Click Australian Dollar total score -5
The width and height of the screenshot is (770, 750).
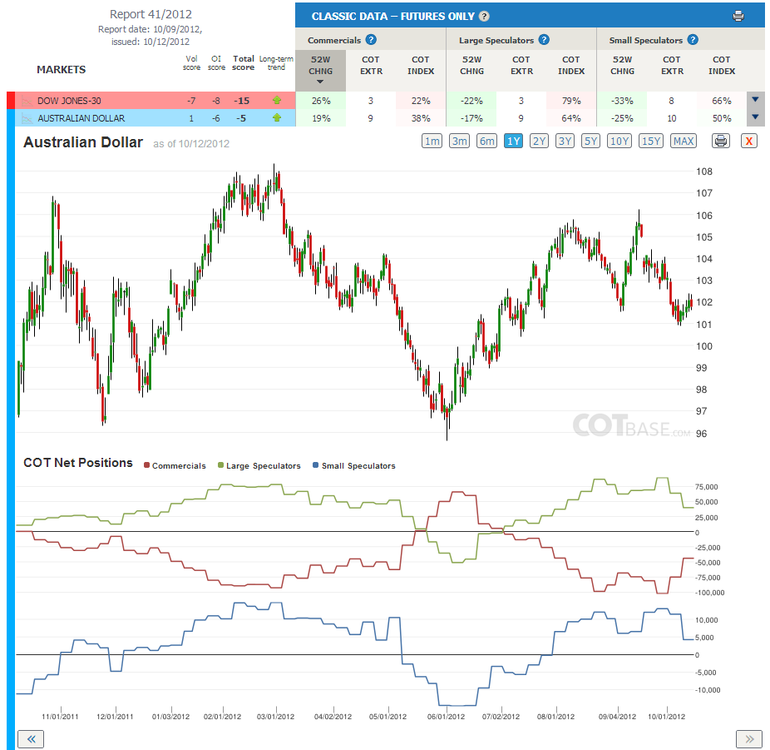coord(241,118)
